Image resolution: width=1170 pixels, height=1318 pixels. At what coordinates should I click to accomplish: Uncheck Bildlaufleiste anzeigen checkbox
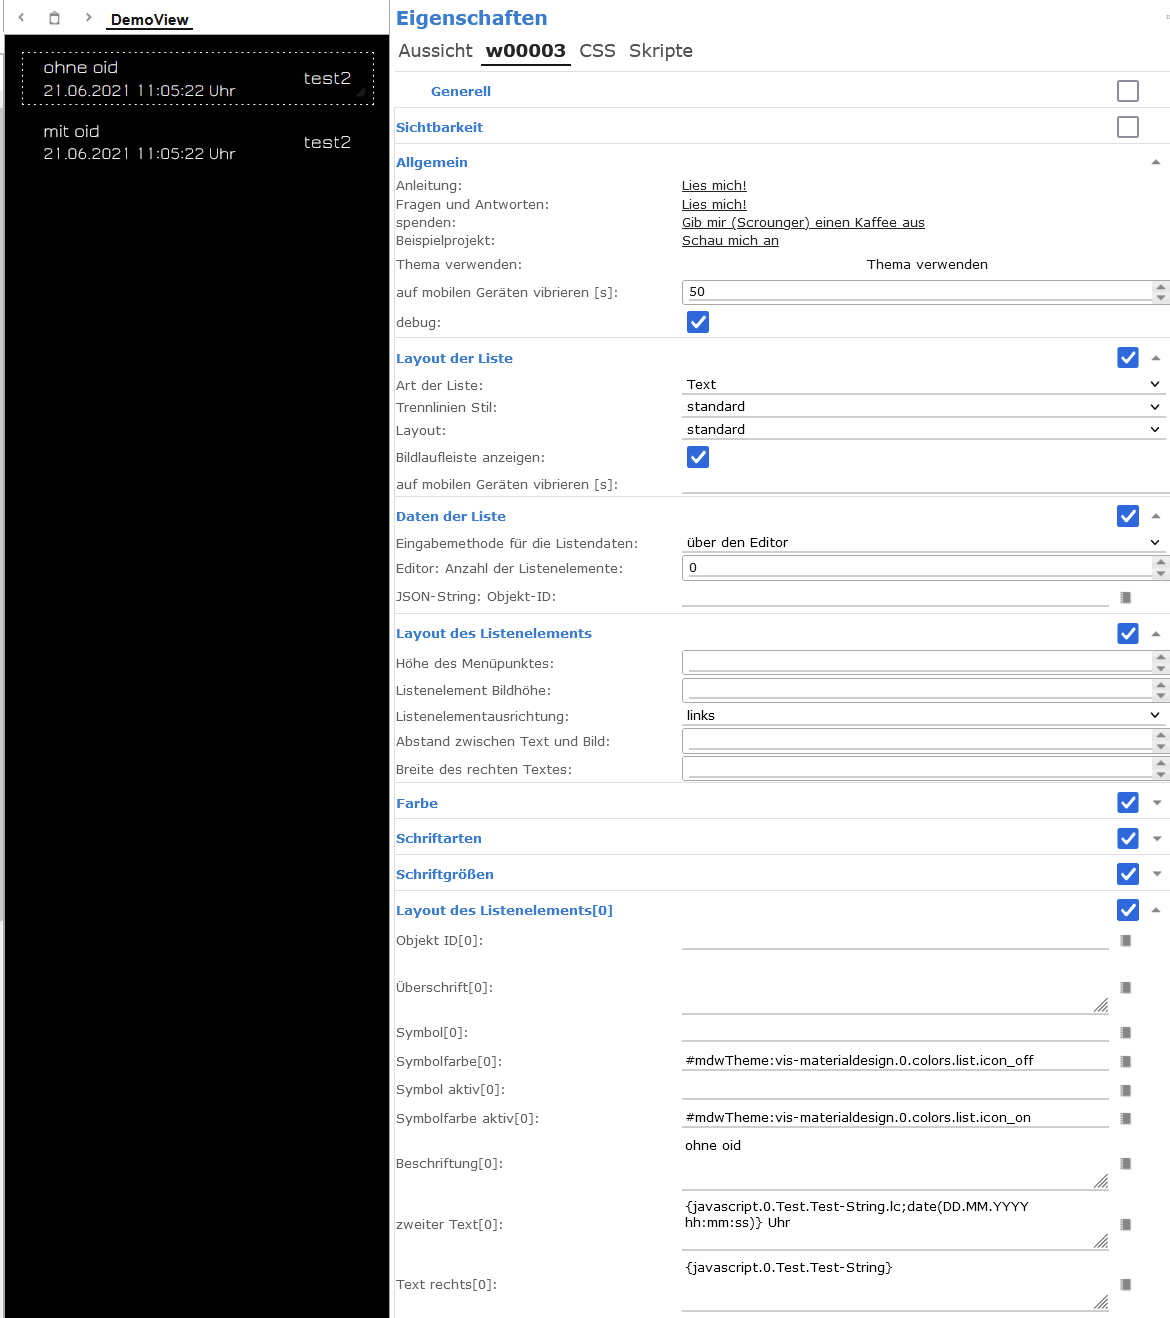(x=698, y=457)
